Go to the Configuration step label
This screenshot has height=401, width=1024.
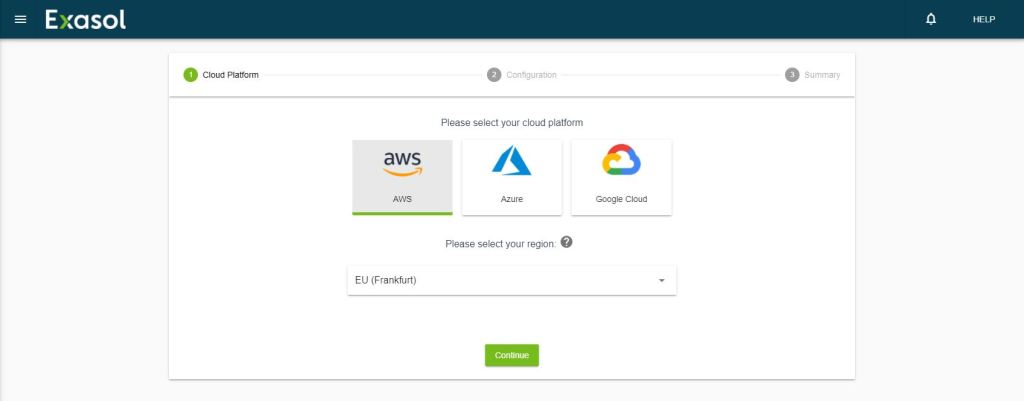[531, 75]
